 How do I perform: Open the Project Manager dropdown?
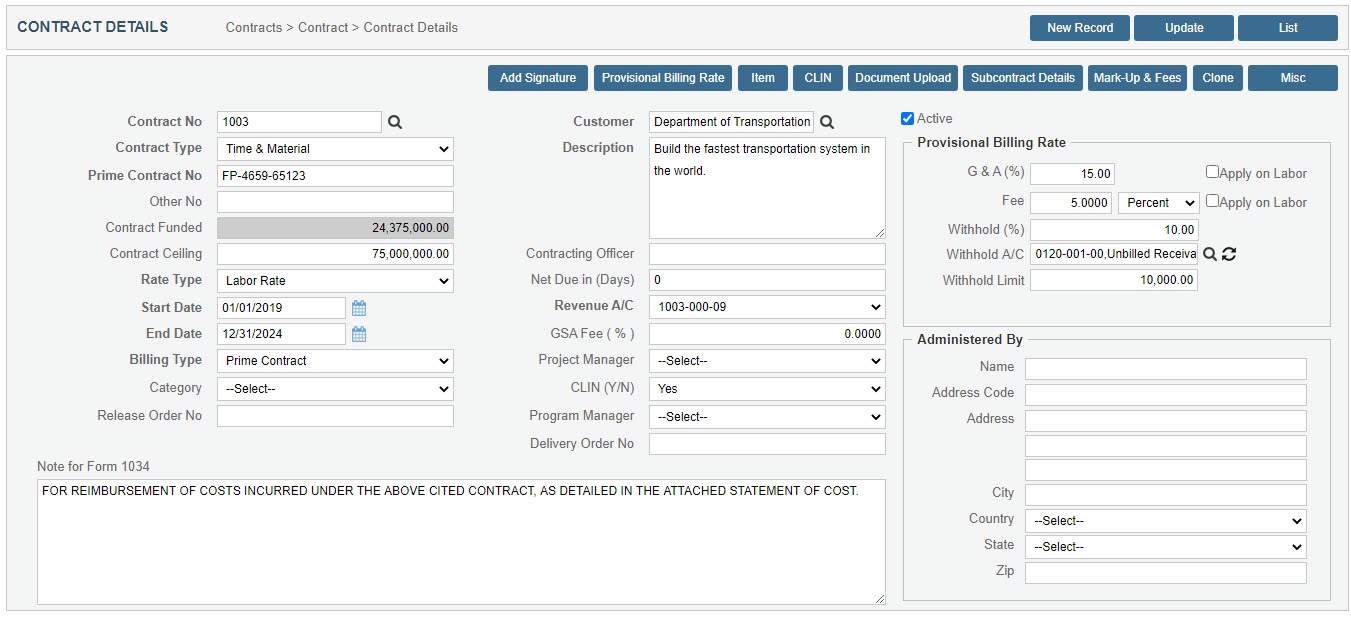click(x=767, y=361)
